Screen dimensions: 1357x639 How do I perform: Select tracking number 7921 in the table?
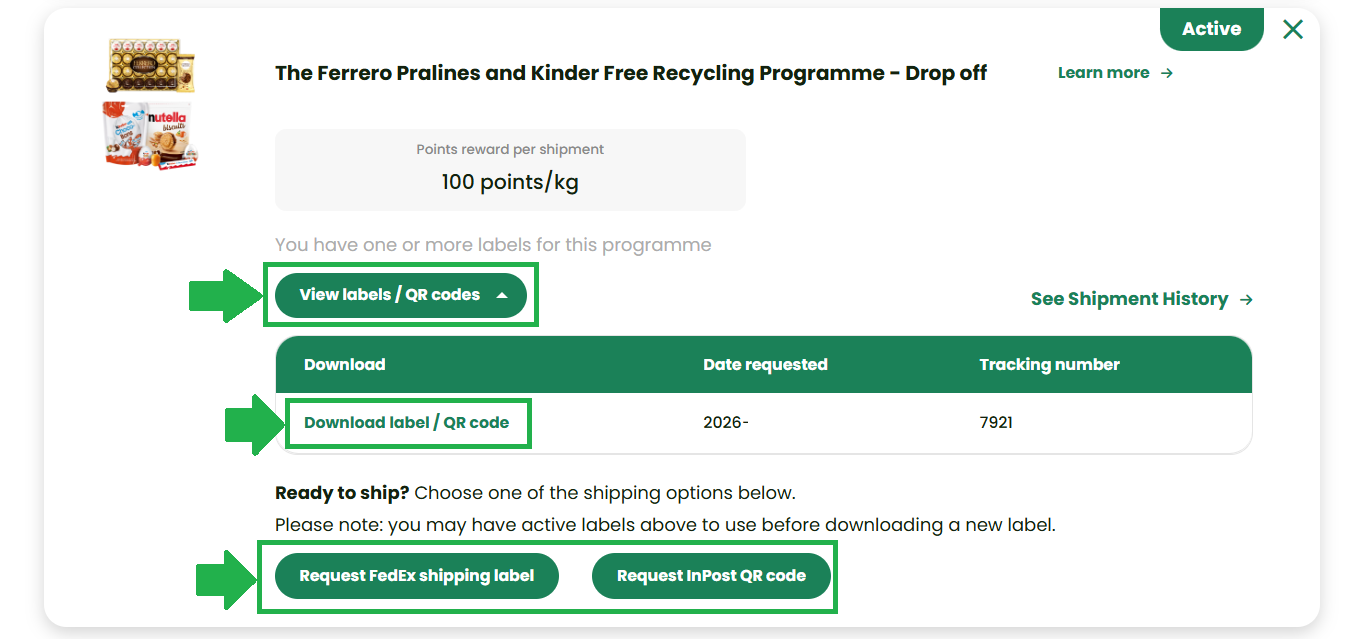tap(996, 423)
